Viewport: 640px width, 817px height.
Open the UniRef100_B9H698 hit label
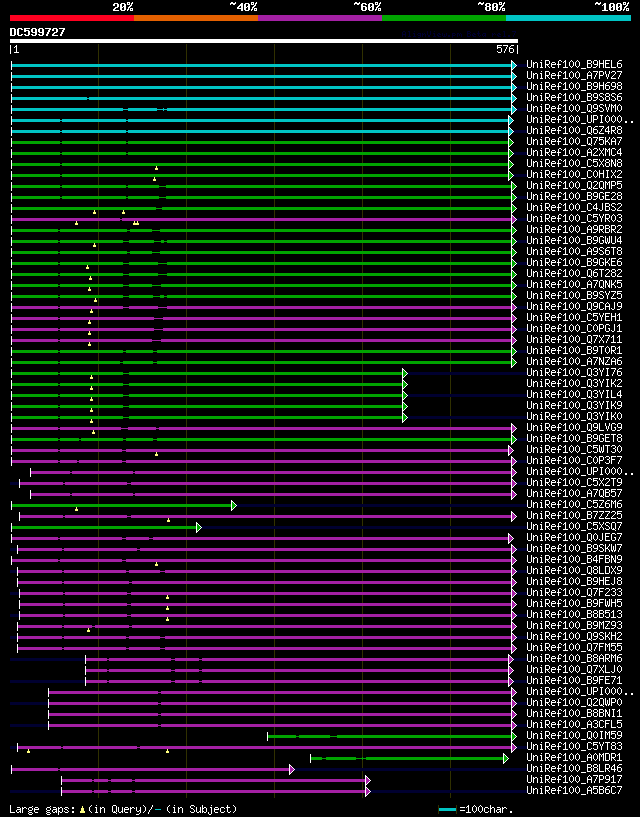(x=574, y=86)
